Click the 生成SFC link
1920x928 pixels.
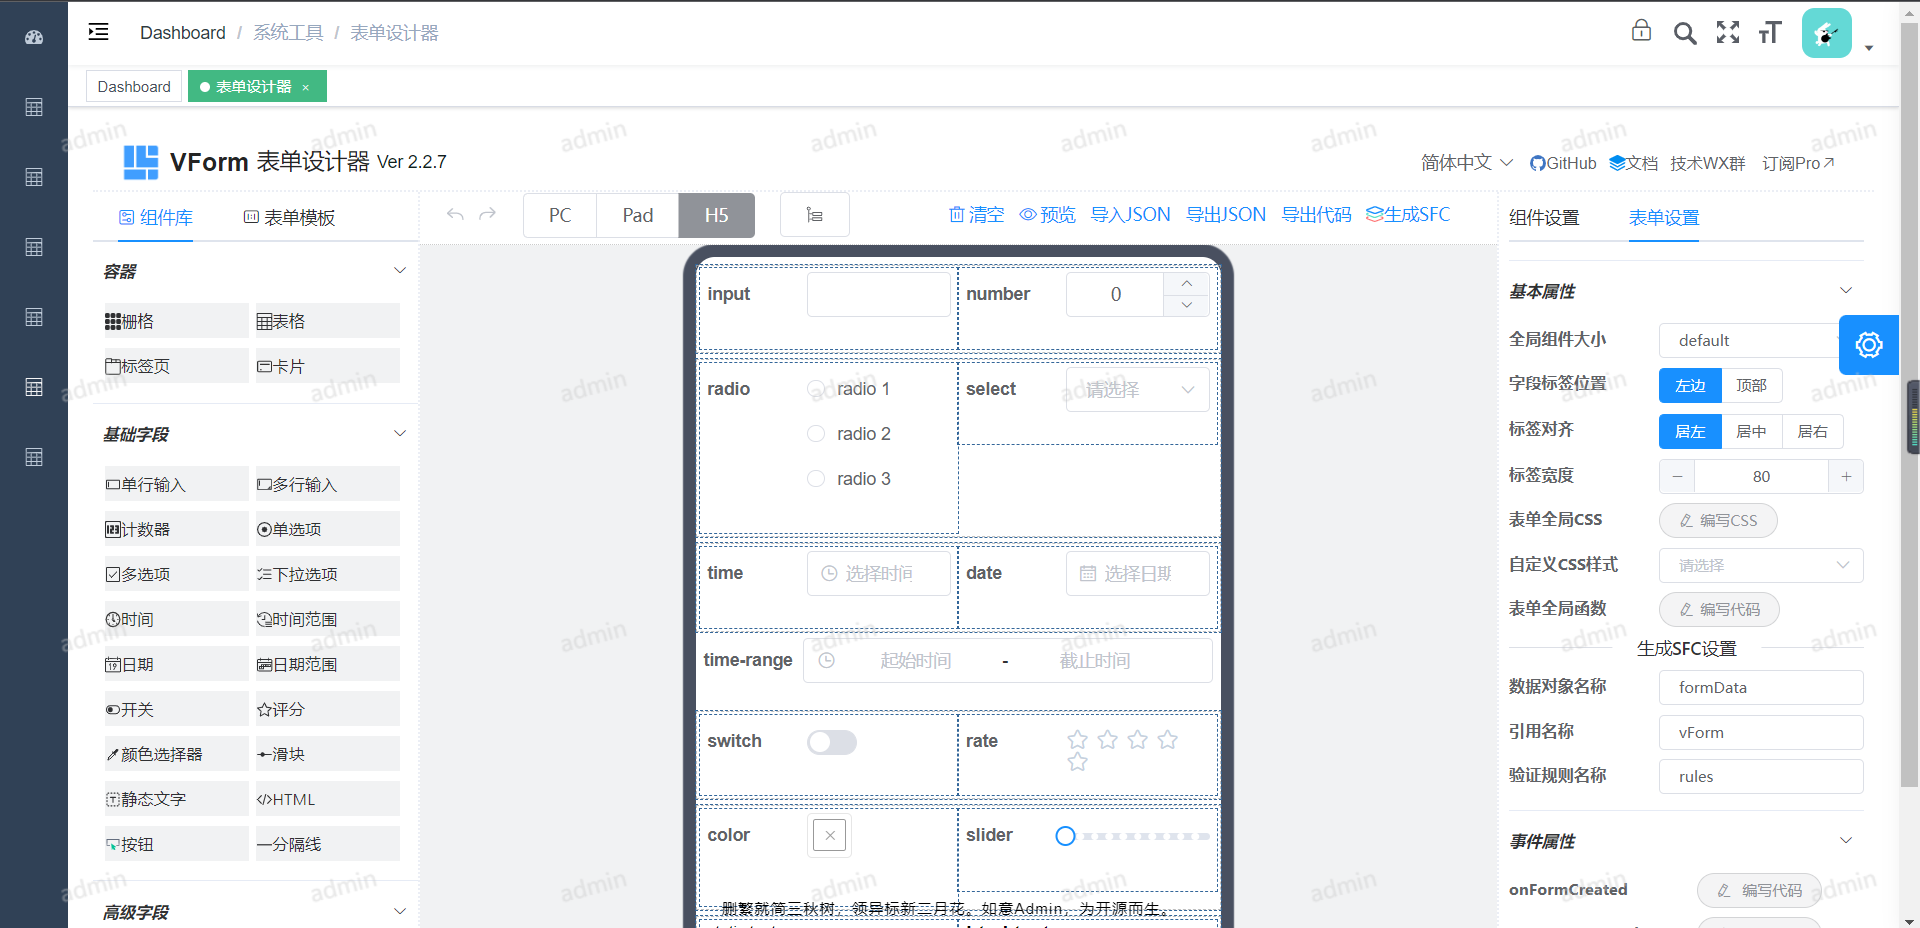[1407, 215]
